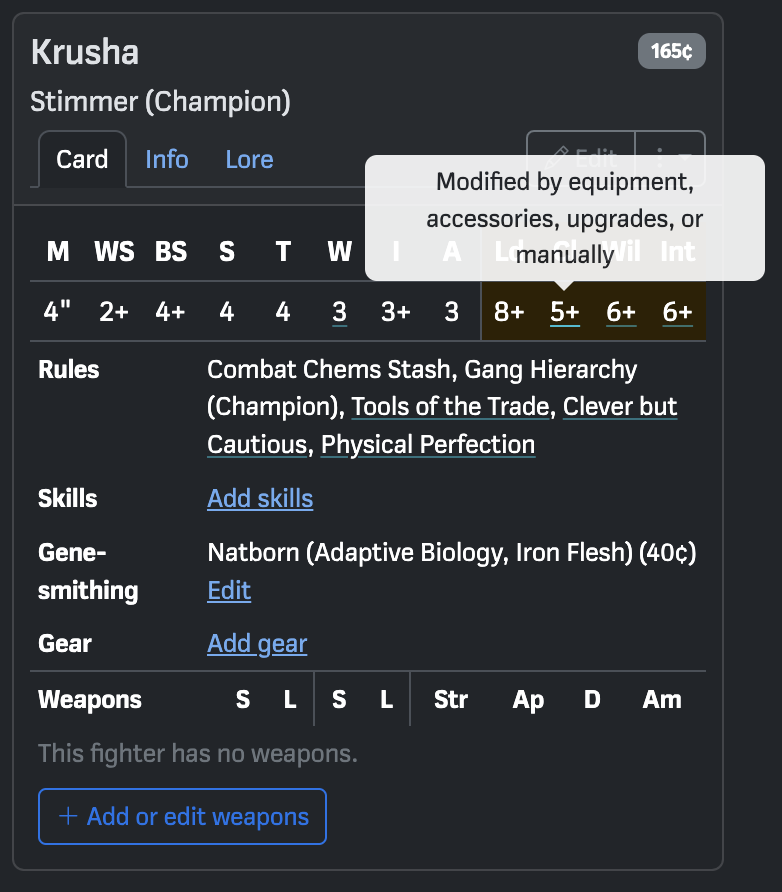Viewport: 782px width, 892px height.
Task: Switch to the Info tab
Action: [167, 160]
